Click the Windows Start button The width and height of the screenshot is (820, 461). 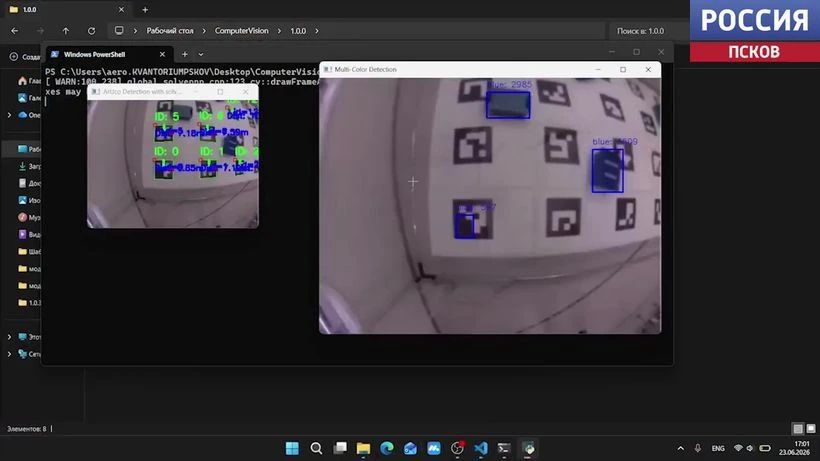click(x=292, y=448)
